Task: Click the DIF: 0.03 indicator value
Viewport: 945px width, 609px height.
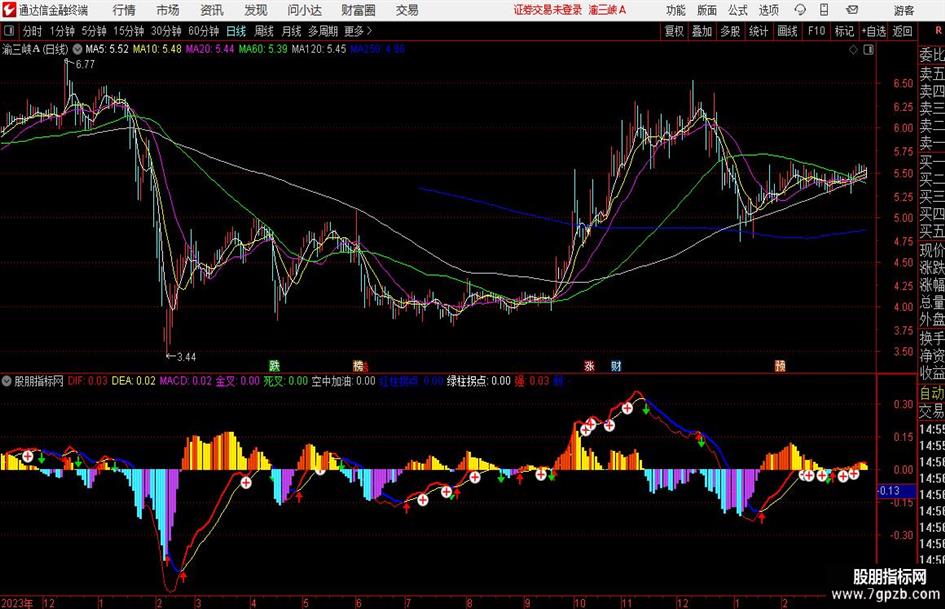Action: 87,381
